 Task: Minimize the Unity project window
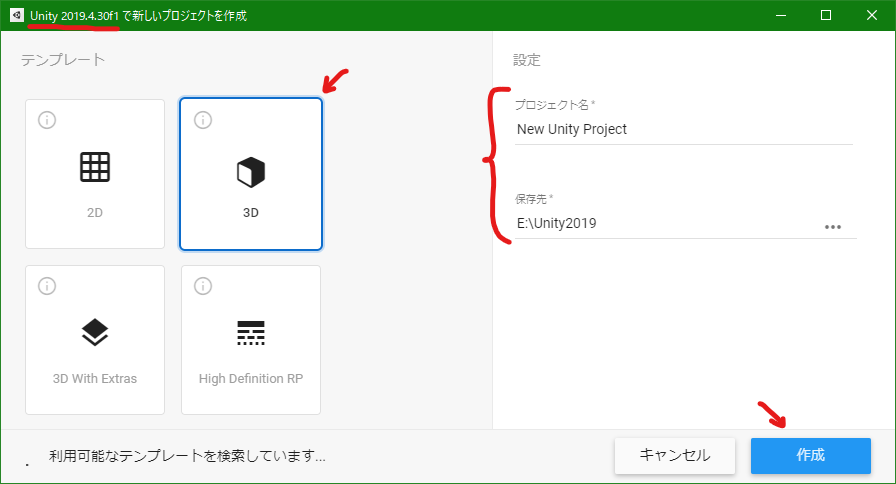pyautogui.click(x=781, y=15)
